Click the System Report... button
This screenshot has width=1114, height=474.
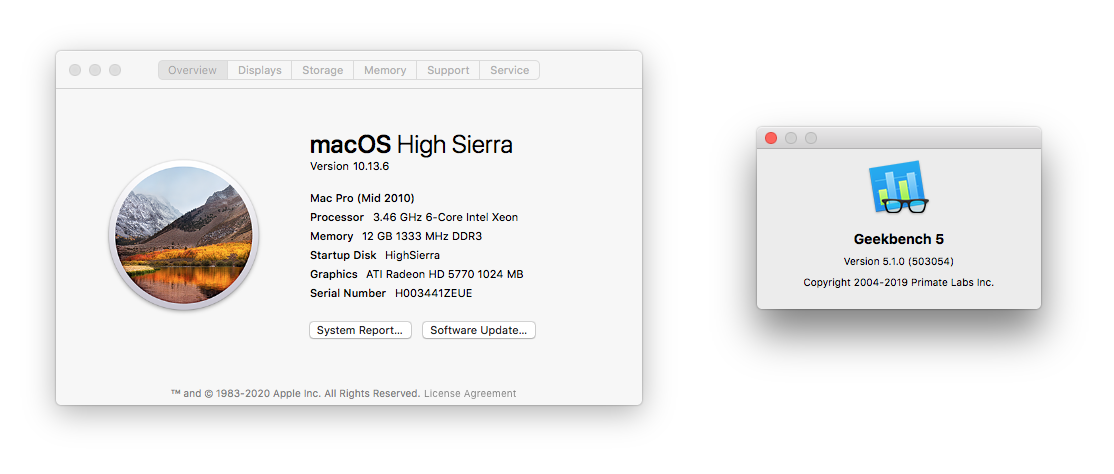point(360,330)
